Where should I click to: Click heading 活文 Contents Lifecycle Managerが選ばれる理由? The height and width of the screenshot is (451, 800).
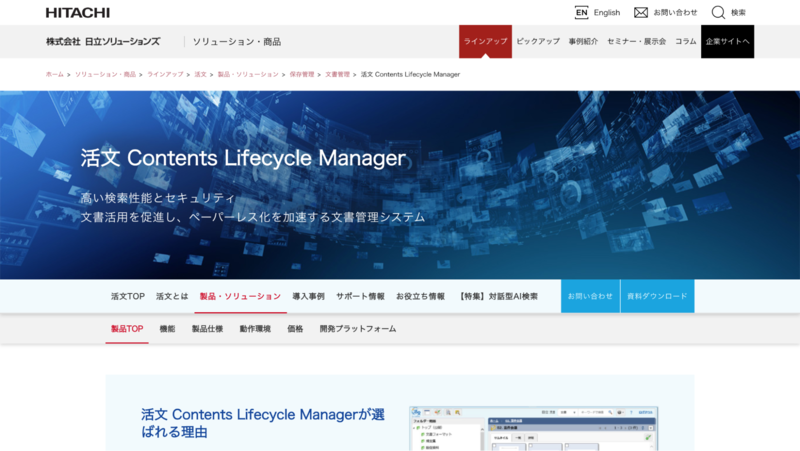[263, 423]
